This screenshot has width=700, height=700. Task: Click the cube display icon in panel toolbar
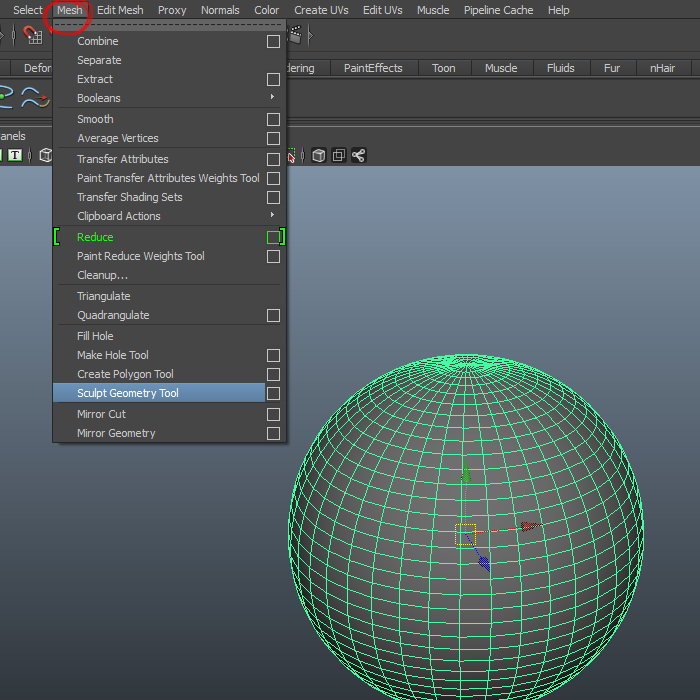[x=318, y=155]
